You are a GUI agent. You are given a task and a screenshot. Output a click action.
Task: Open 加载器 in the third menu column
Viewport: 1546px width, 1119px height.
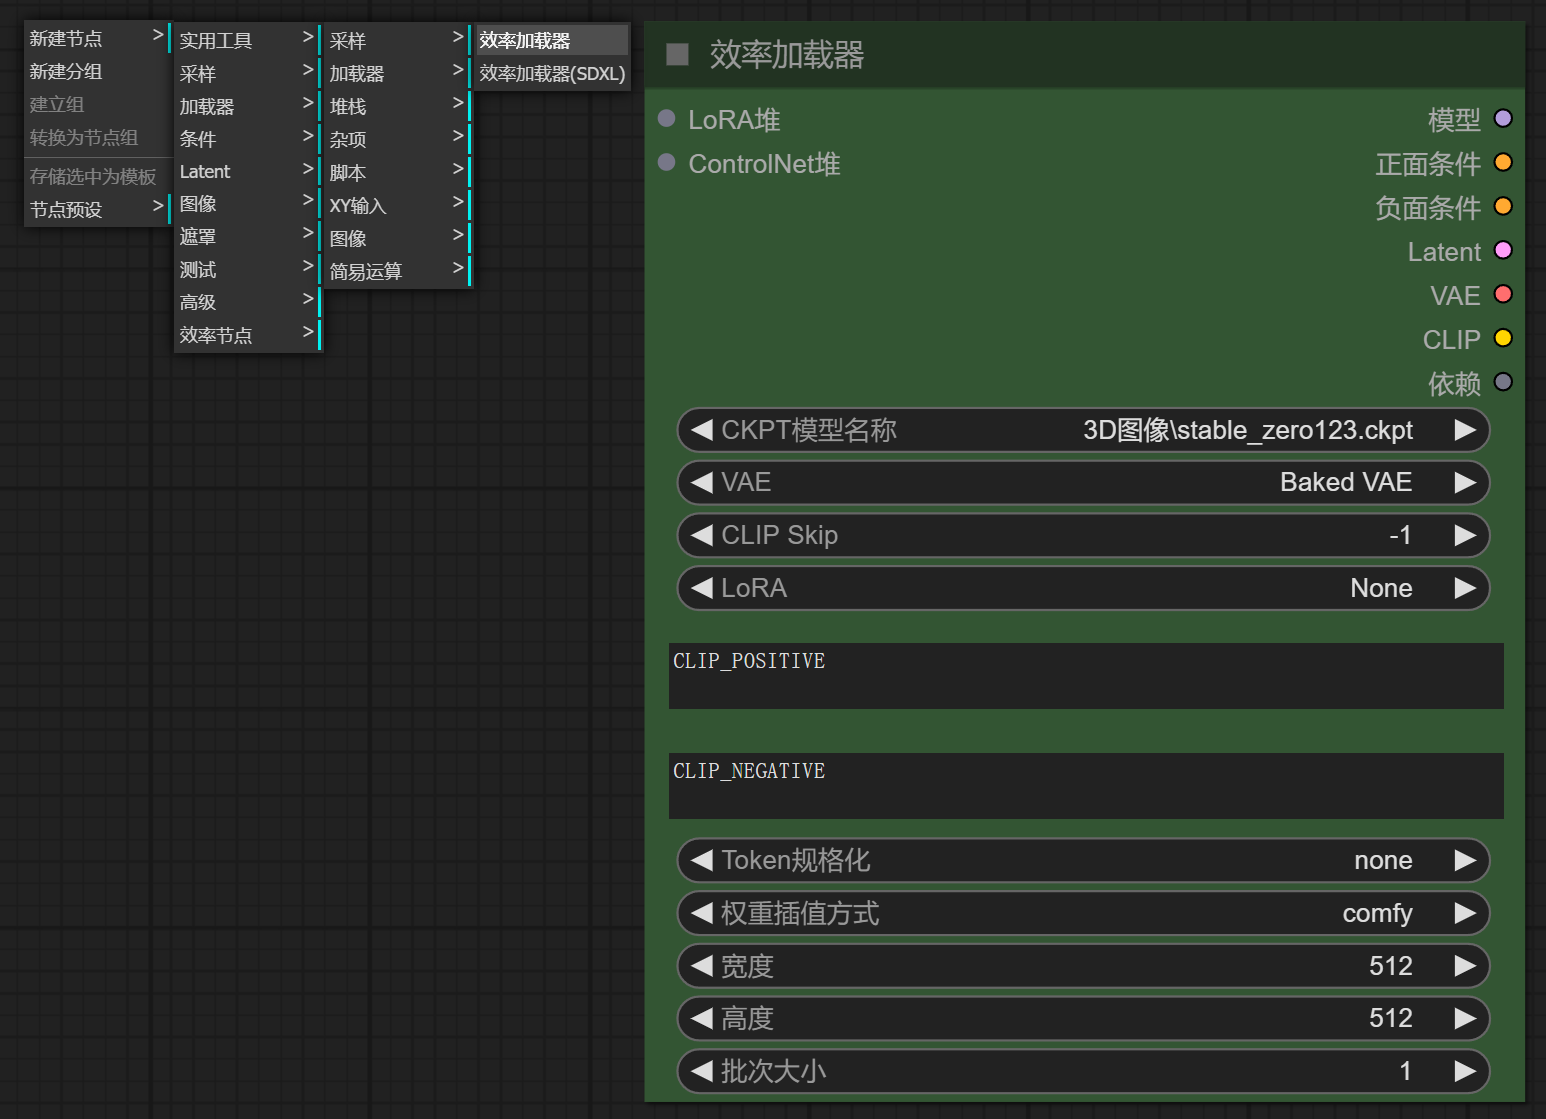tap(397, 73)
